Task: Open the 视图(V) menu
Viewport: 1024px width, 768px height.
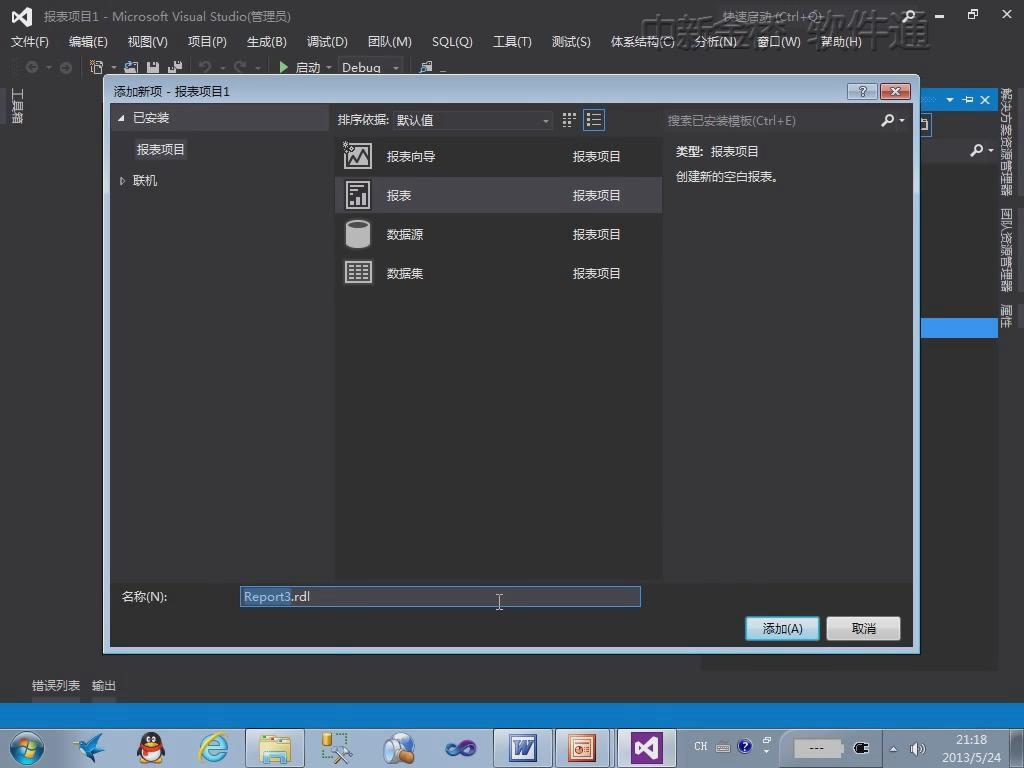Action: click(x=148, y=42)
